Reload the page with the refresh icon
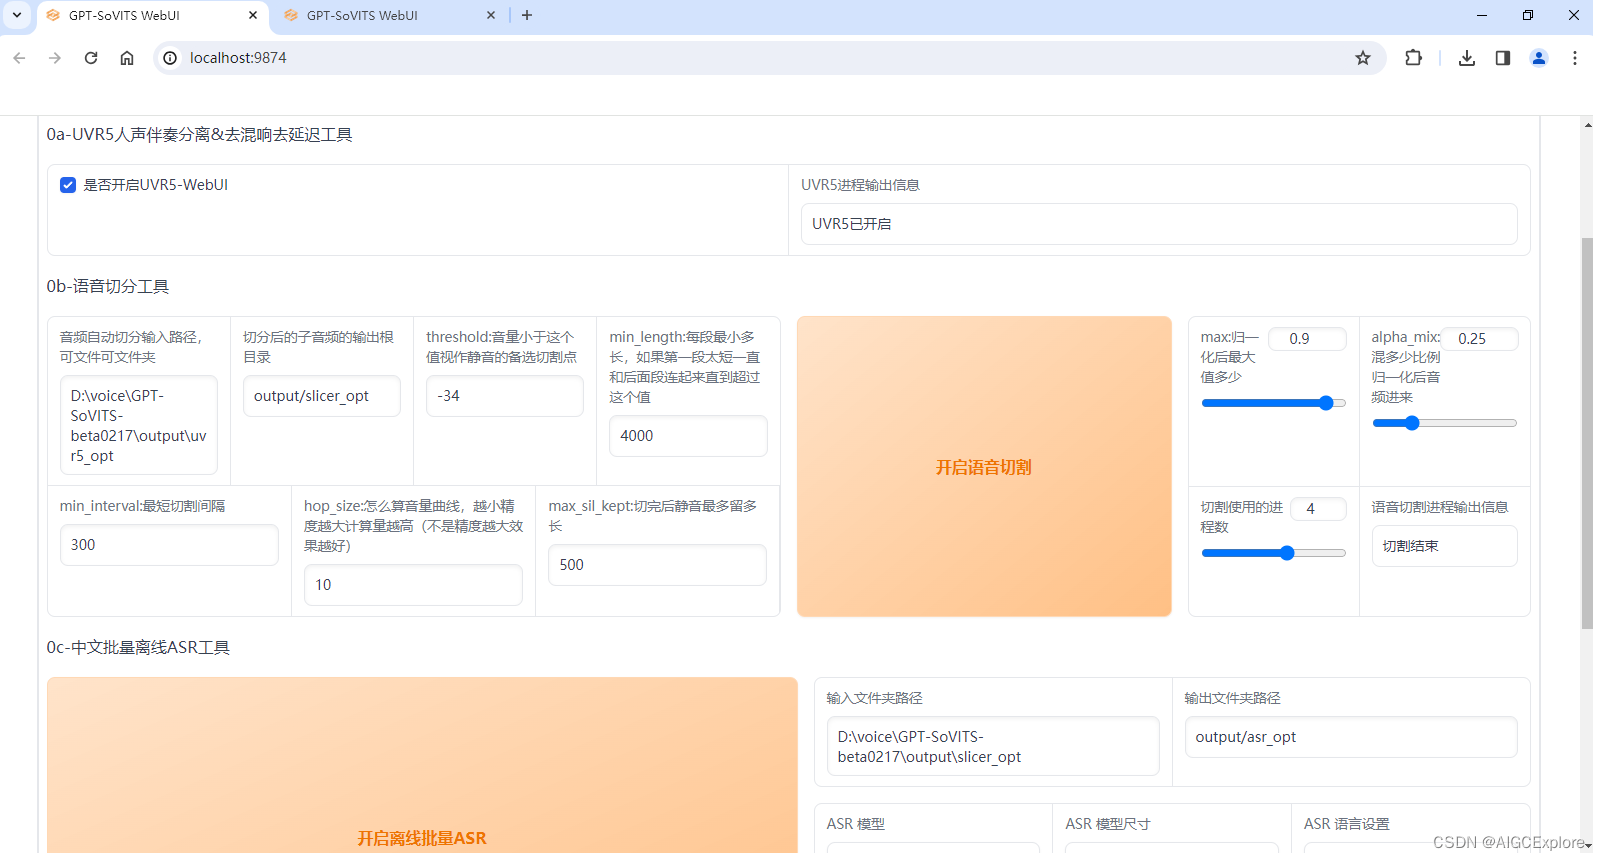This screenshot has width=1600, height=860. pos(91,58)
